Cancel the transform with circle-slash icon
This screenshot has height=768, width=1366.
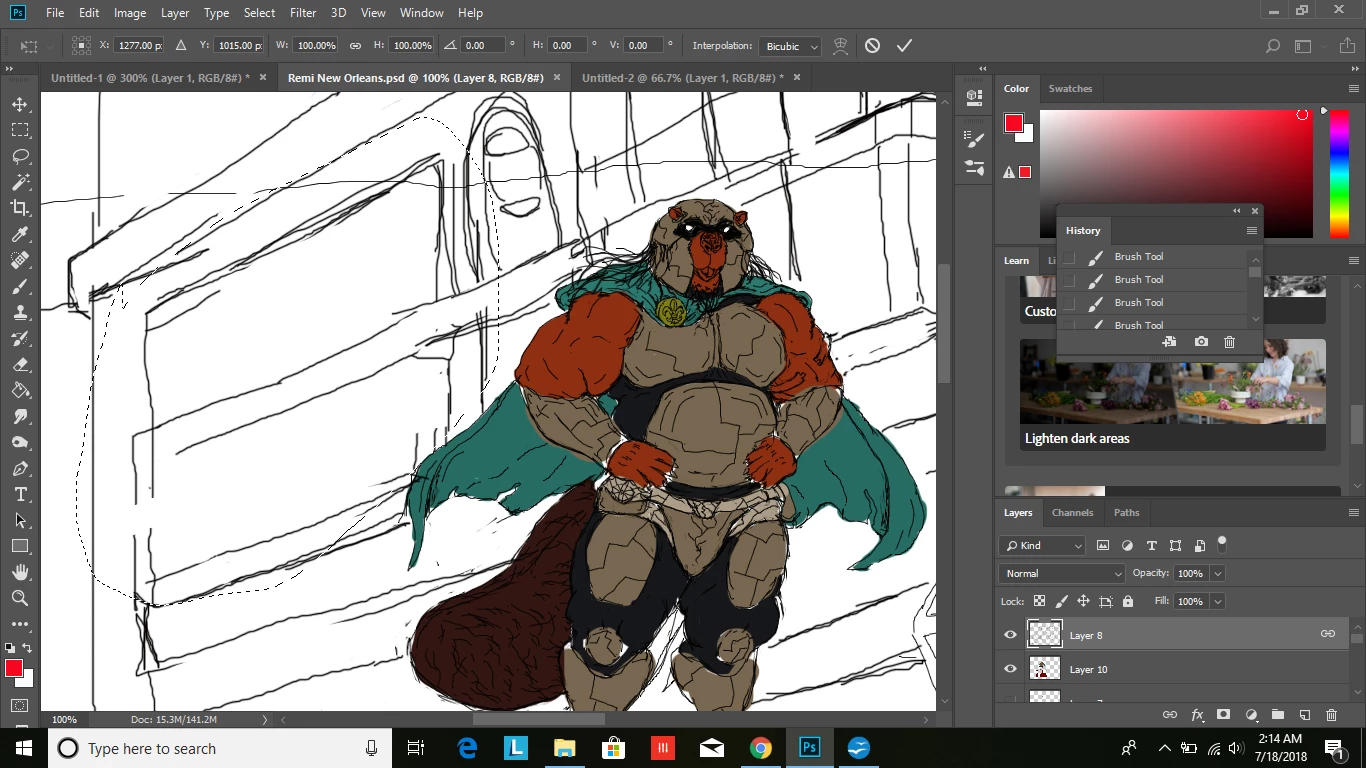click(x=872, y=46)
